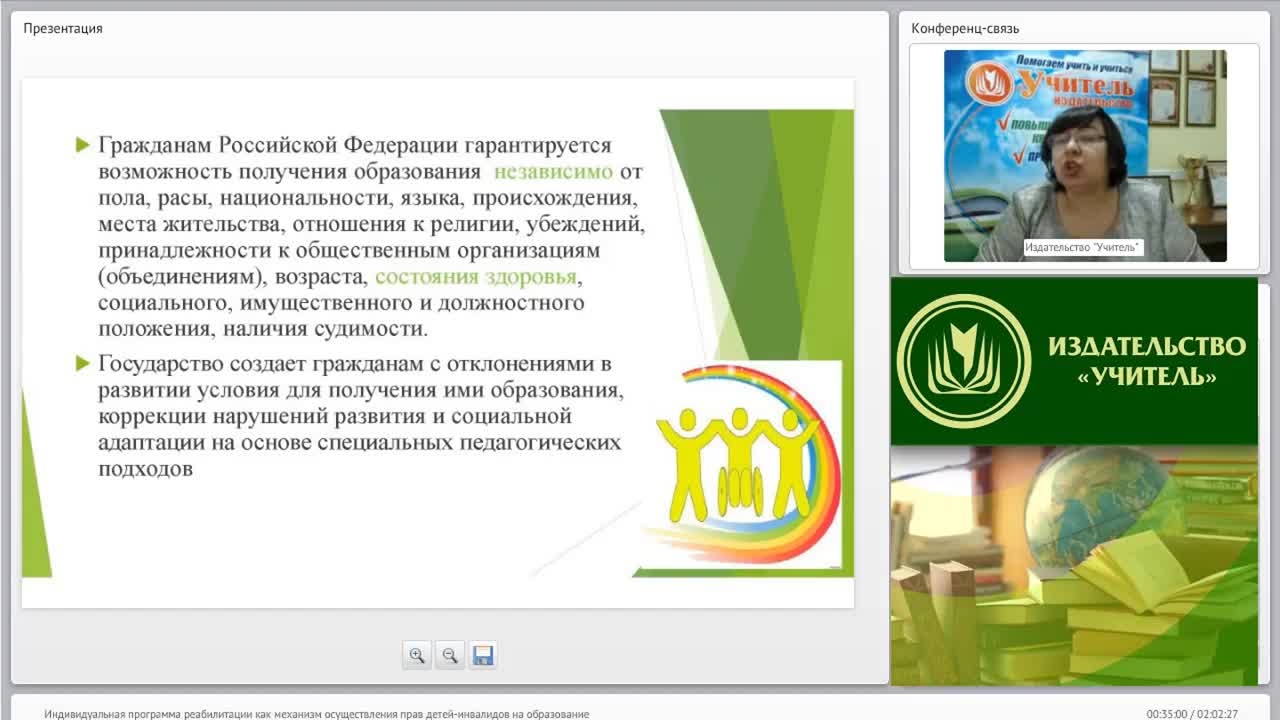Click the playback time counter 00:35:00 / 02:02:27

point(1192,714)
